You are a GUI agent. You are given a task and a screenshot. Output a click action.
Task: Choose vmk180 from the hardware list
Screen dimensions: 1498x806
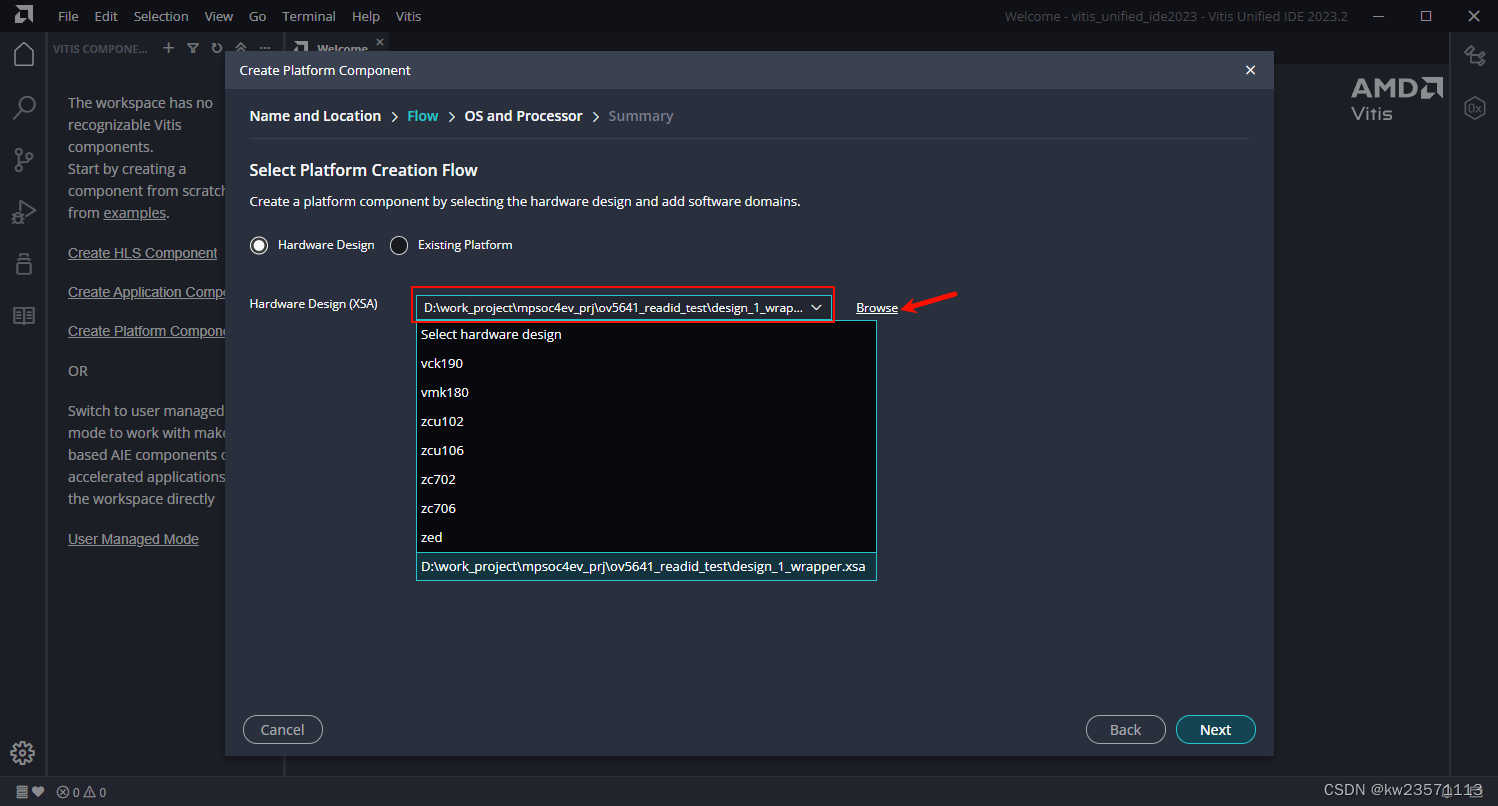pyautogui.click(x=646, y=392)
